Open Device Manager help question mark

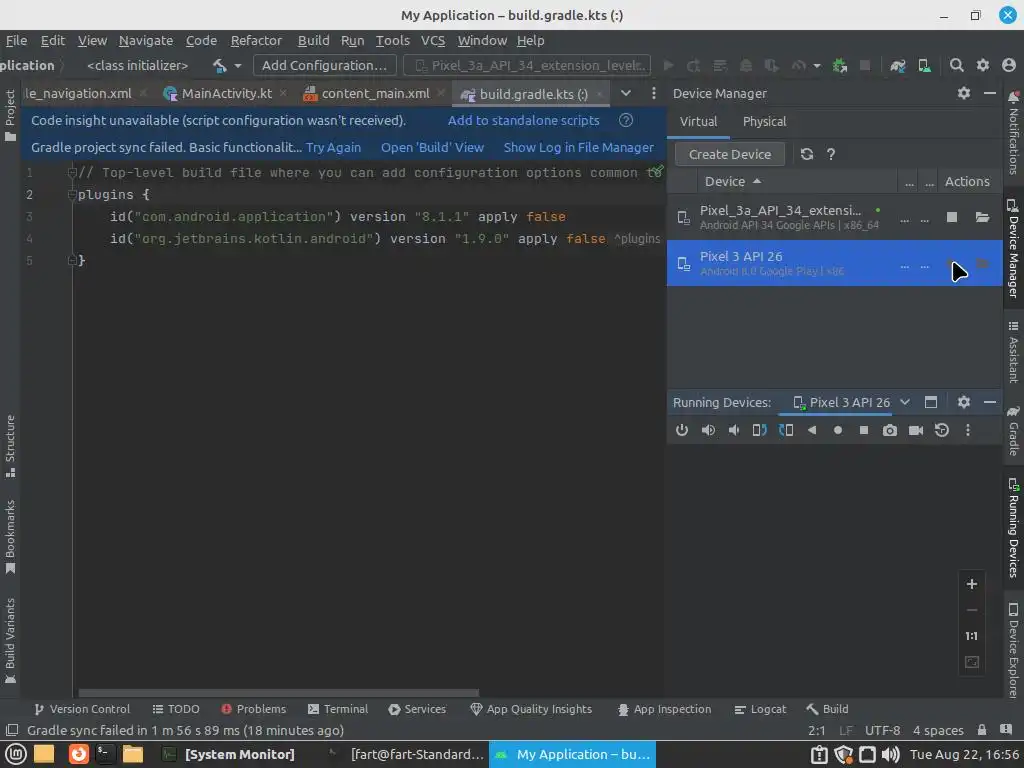(x=831, y=154)
